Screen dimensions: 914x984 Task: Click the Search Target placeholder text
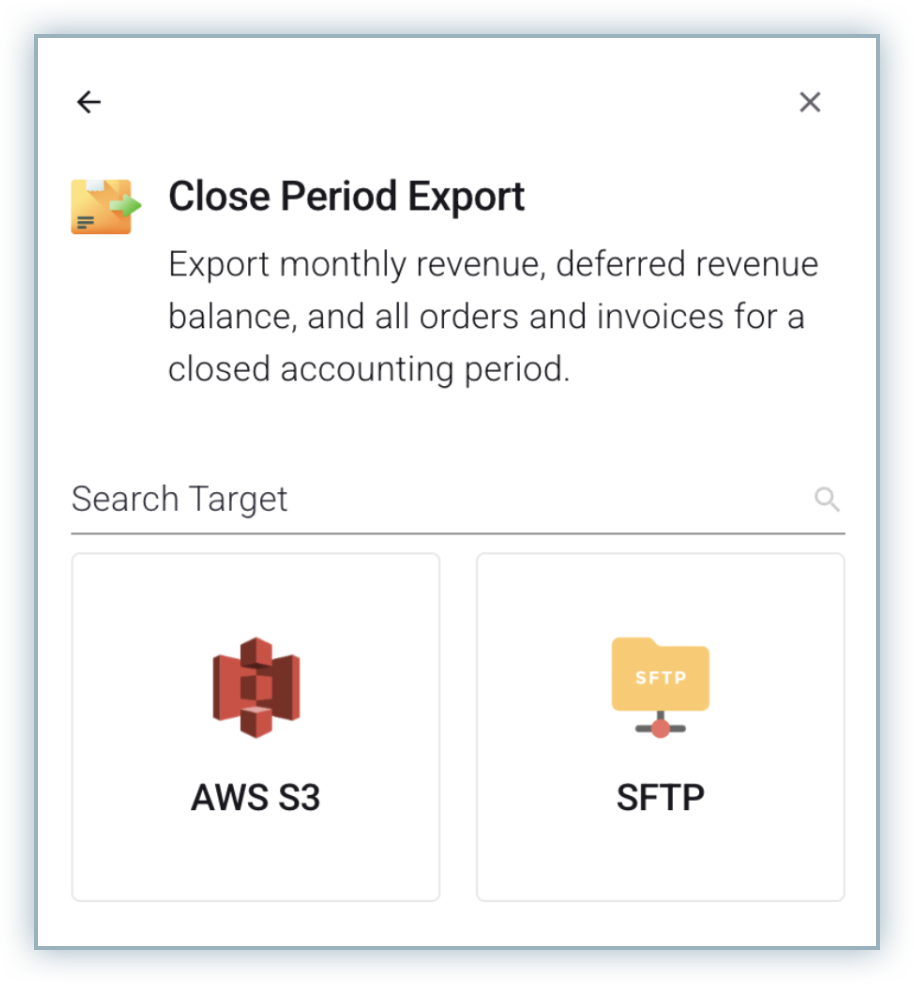180,499
